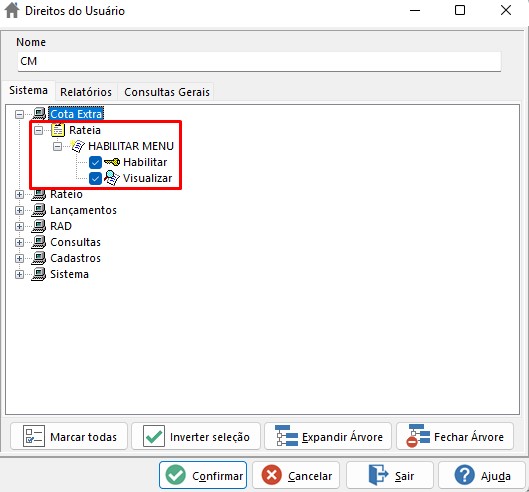Image resolution: width=529 pixels, height=492 pixels.
Task: Click the computer icon beside RAD
Action: click(39, 226)
